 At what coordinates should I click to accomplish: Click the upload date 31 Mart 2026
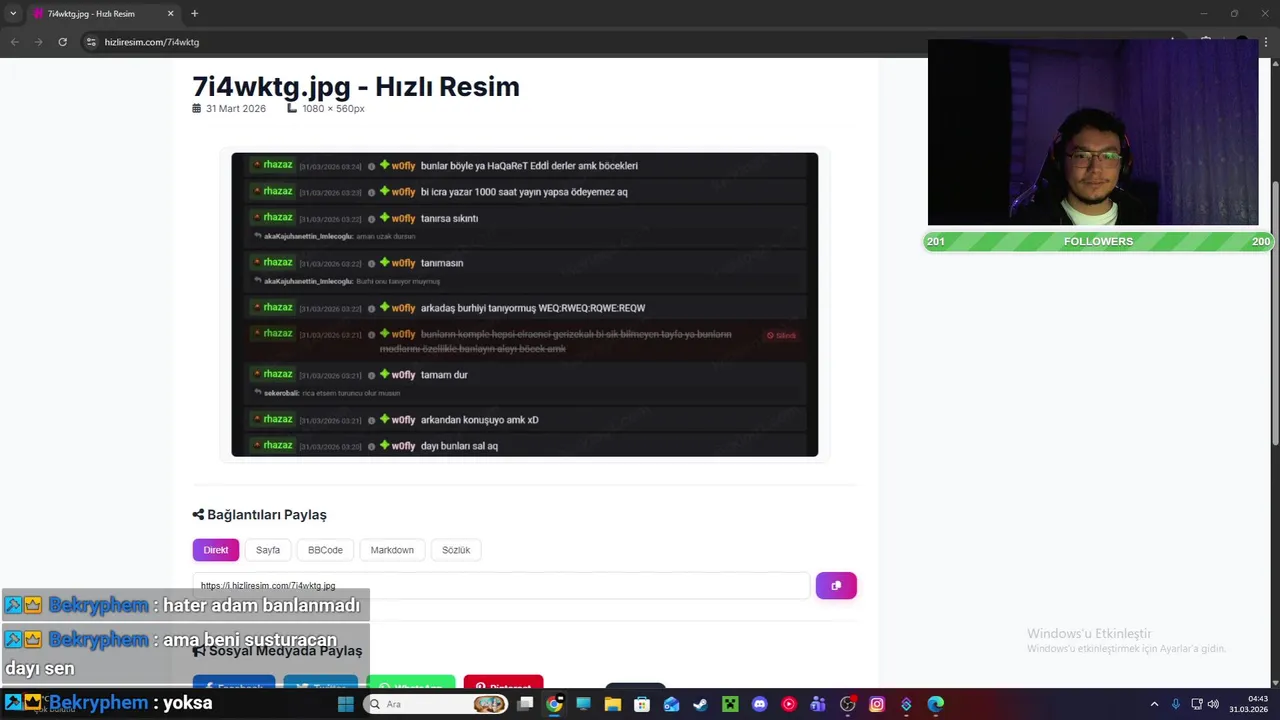[229, 109]
